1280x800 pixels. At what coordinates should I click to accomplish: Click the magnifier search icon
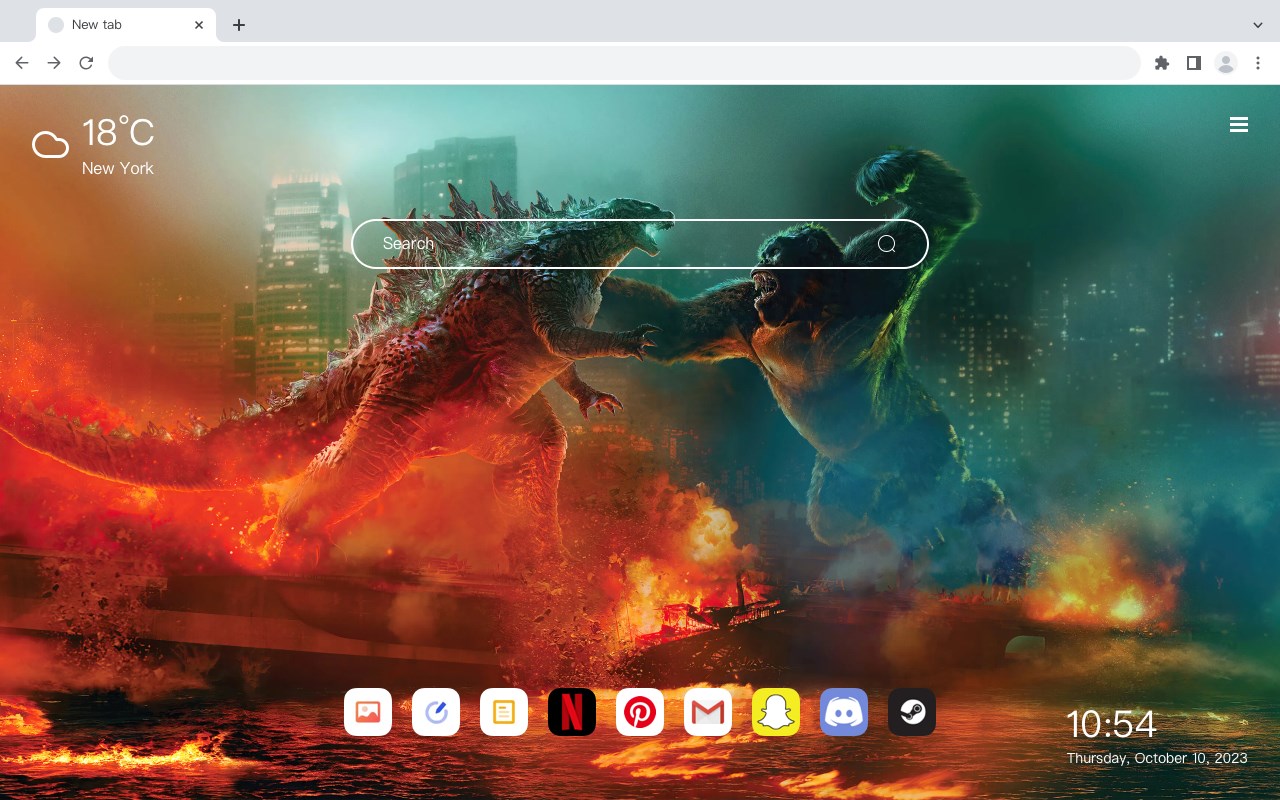click(x=887, y=244)
